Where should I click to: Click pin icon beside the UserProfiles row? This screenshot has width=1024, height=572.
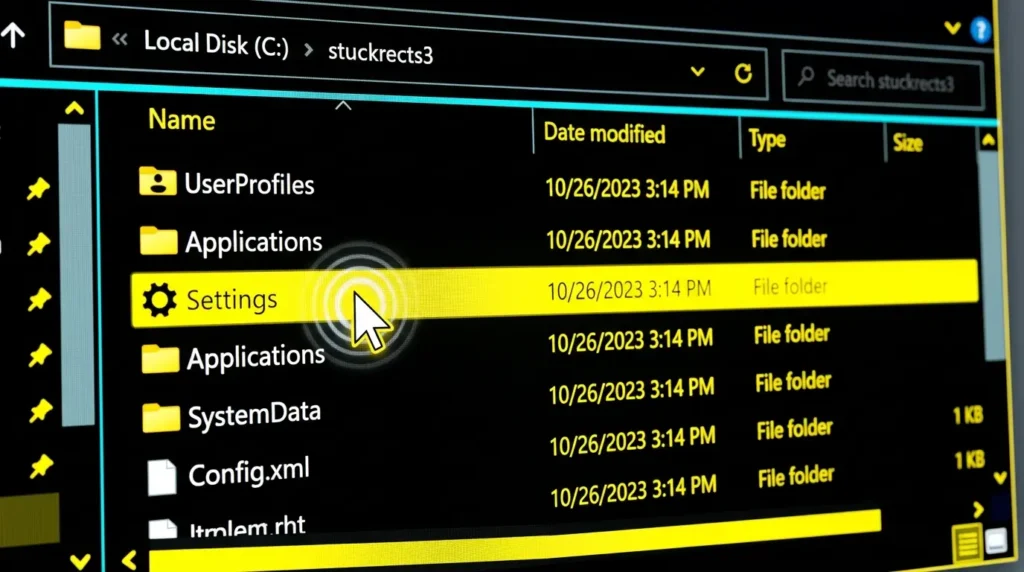click(x=38, y=189)
